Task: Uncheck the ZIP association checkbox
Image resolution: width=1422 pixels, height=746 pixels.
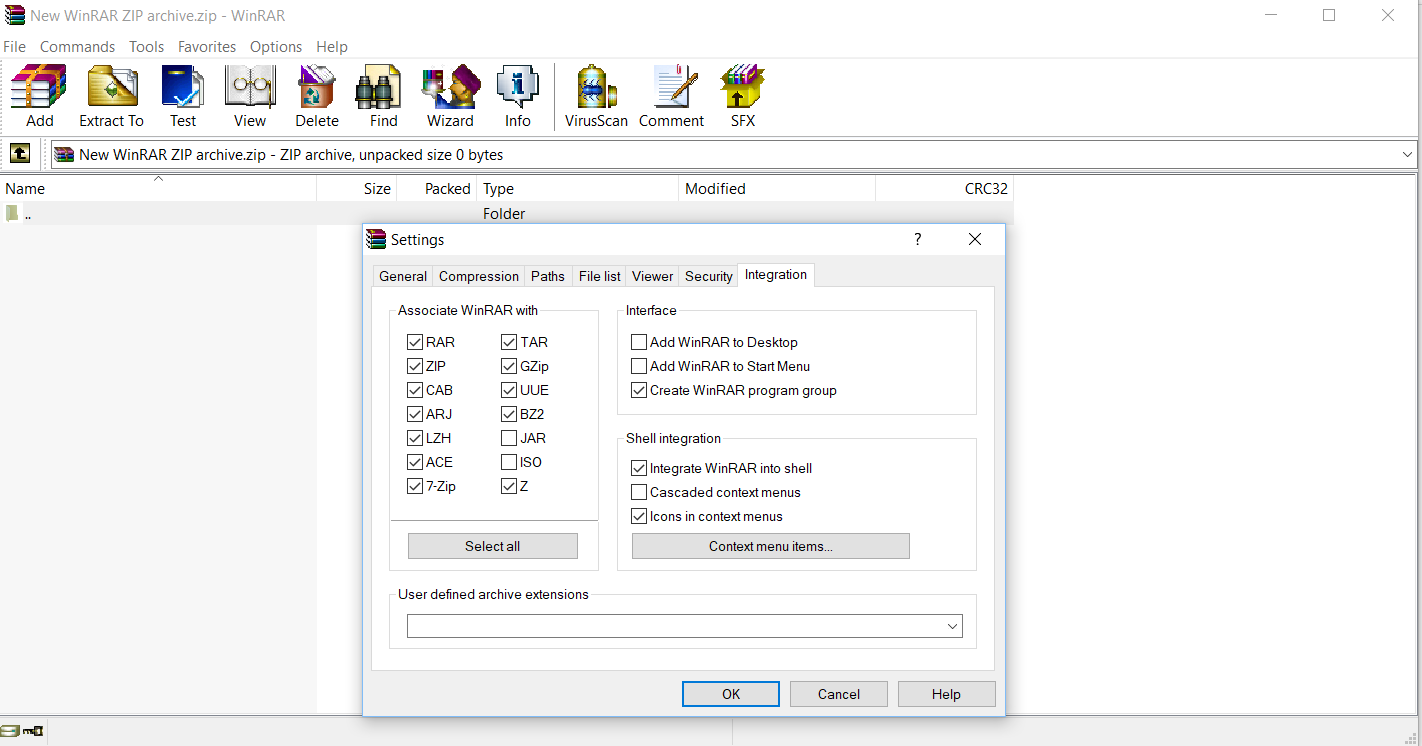Action: click(x=415, y=365)
